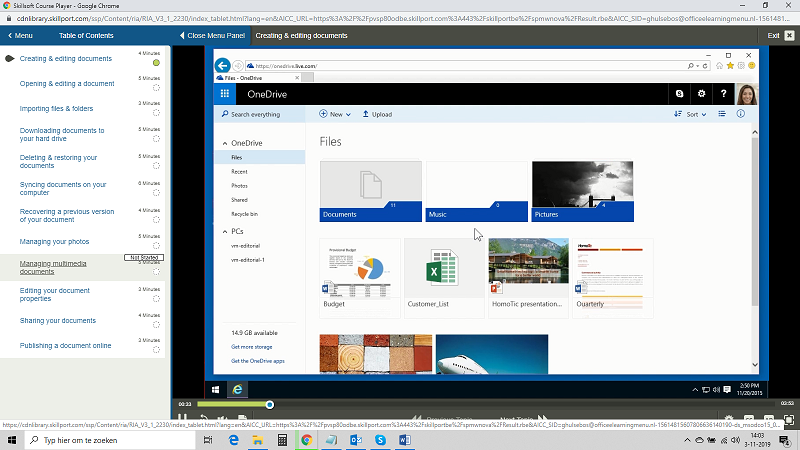
Task: Select the Files - OneDrive browser tab
Action: click(x=258, y=78)
